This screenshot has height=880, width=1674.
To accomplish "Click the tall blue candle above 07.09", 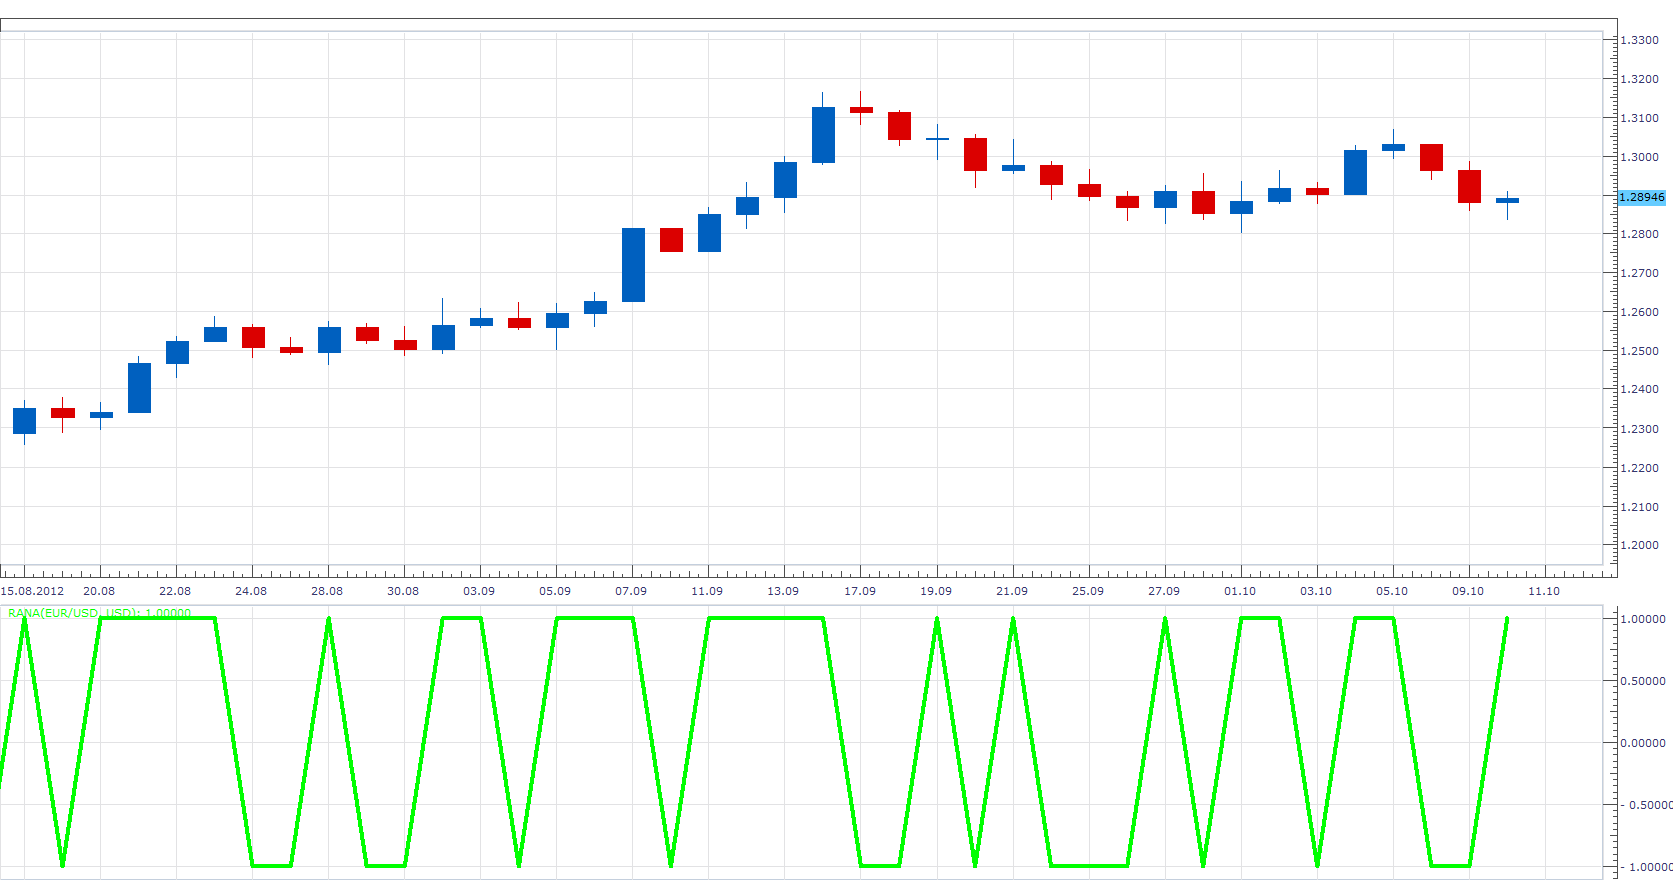I will pyautogui.click(x=633, y=265).
